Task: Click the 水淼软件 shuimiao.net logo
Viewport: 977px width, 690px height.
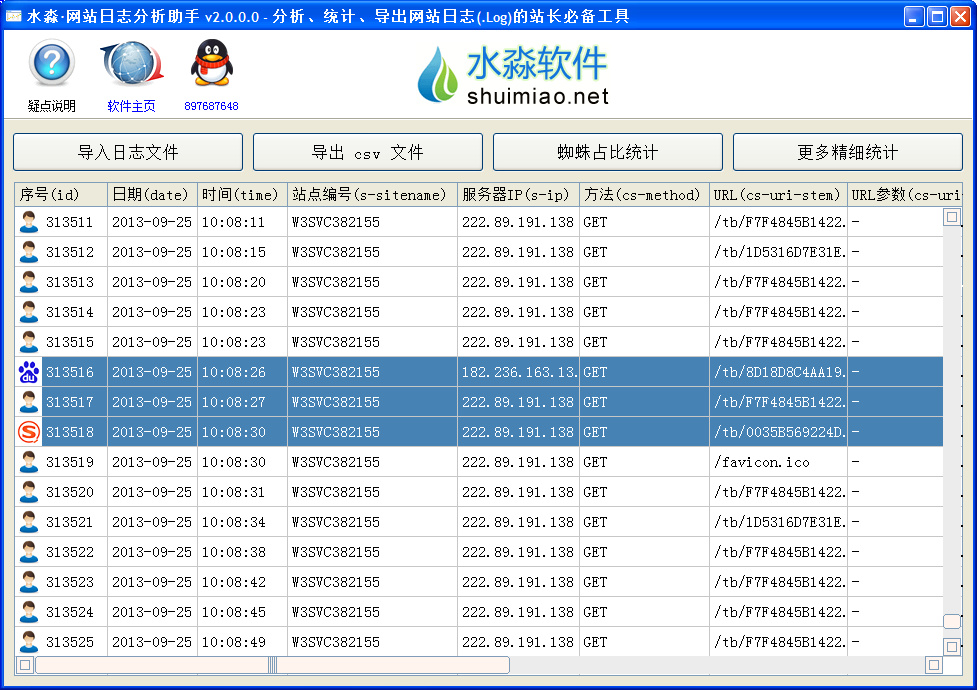Action: (x=513, y=74)
